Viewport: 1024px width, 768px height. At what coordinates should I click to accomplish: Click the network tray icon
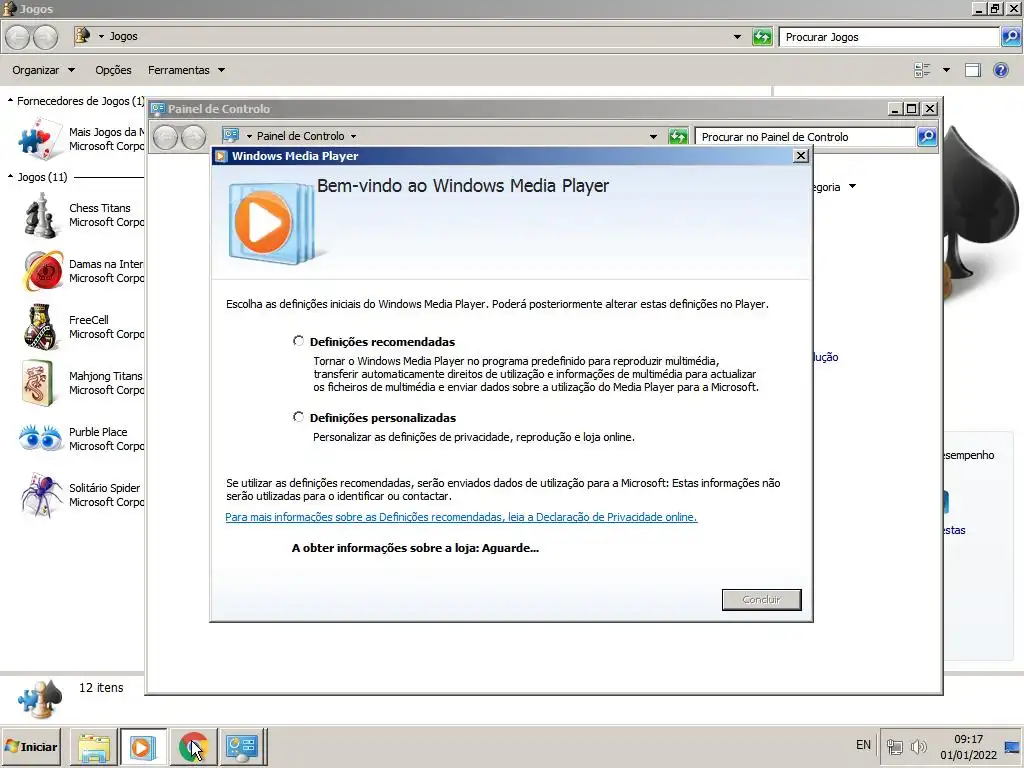point(895,746)
